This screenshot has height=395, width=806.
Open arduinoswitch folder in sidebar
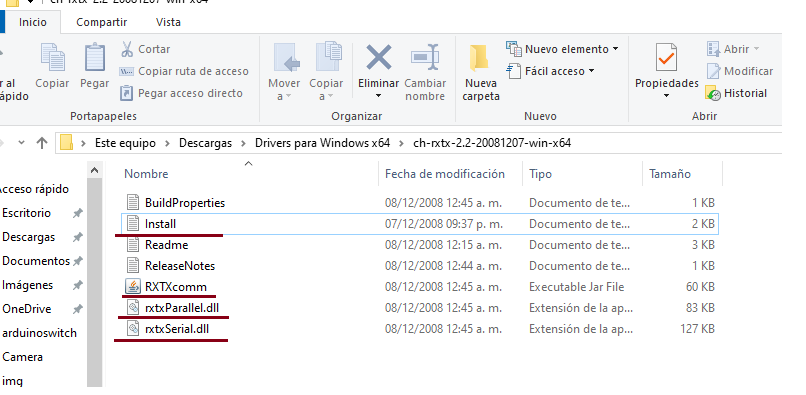click(39, 333)
